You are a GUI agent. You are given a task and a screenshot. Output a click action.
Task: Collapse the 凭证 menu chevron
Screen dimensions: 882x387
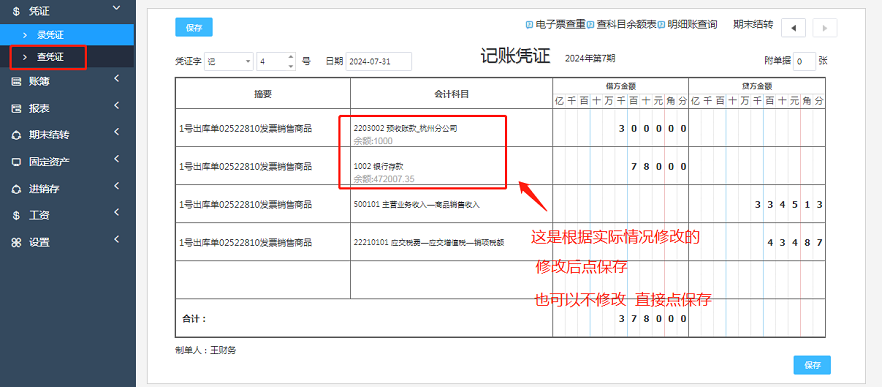click(116, 7)
